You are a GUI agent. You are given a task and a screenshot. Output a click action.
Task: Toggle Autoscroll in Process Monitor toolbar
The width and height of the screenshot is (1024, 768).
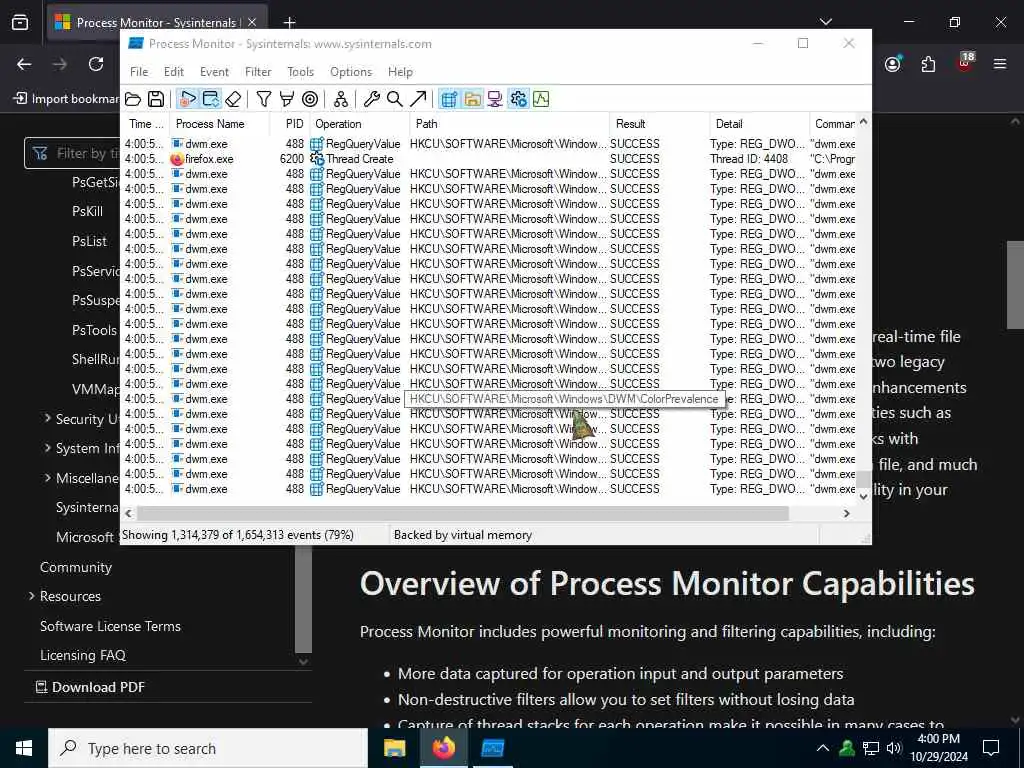point(210,99)
